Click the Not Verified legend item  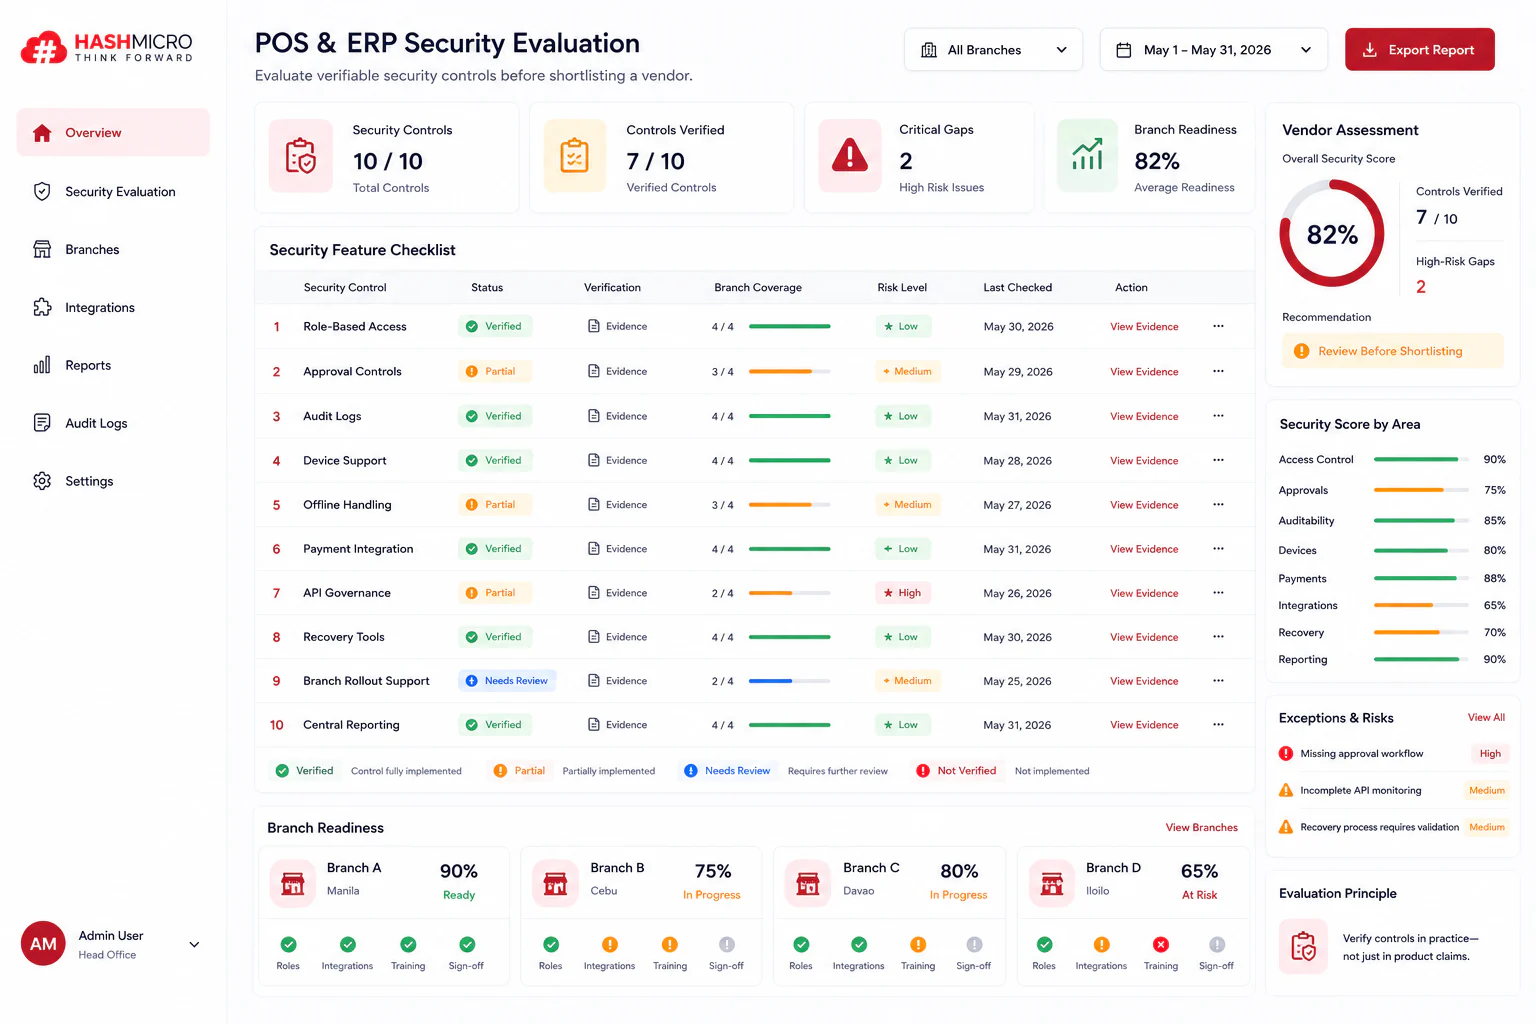(956, 771)
